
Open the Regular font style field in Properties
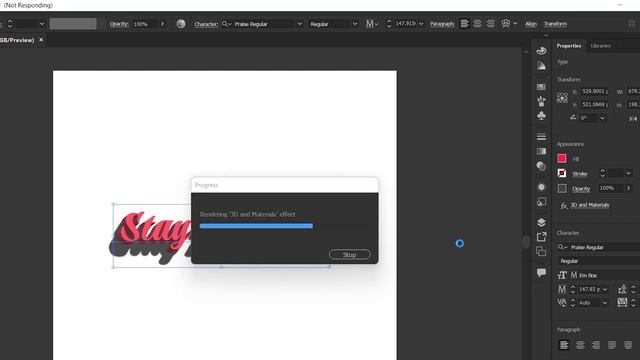tap(598, 261)
